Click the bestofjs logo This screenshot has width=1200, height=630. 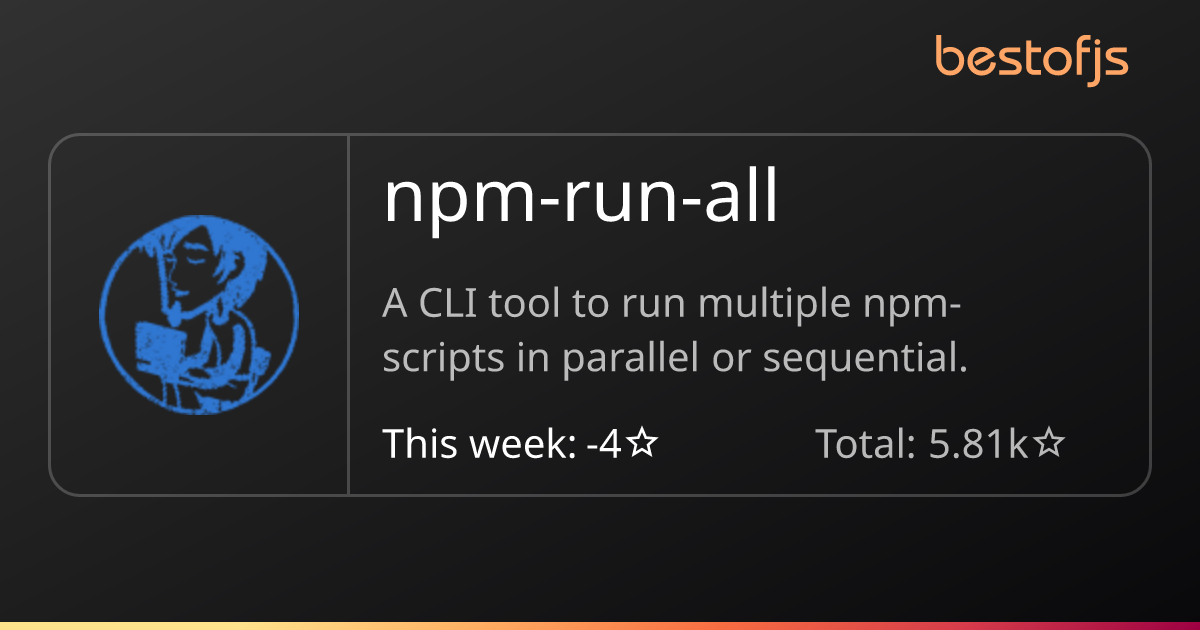1032,60
